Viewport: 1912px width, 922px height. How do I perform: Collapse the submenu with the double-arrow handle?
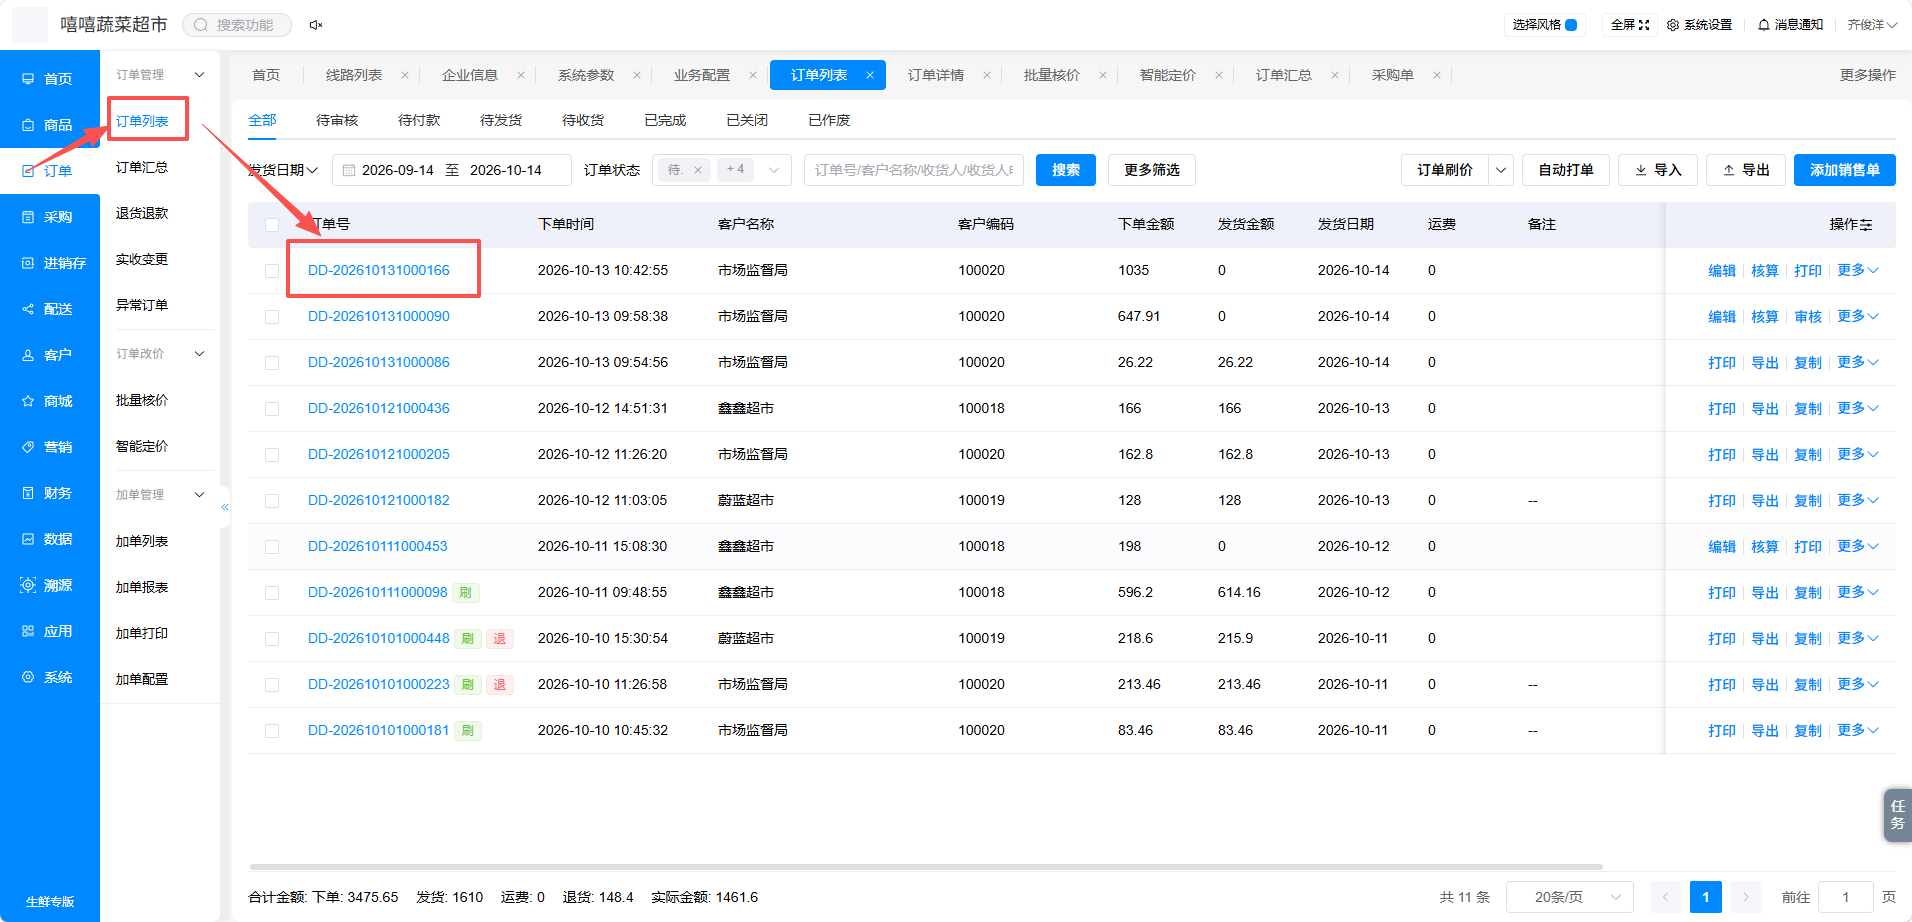tap(225, 507)
